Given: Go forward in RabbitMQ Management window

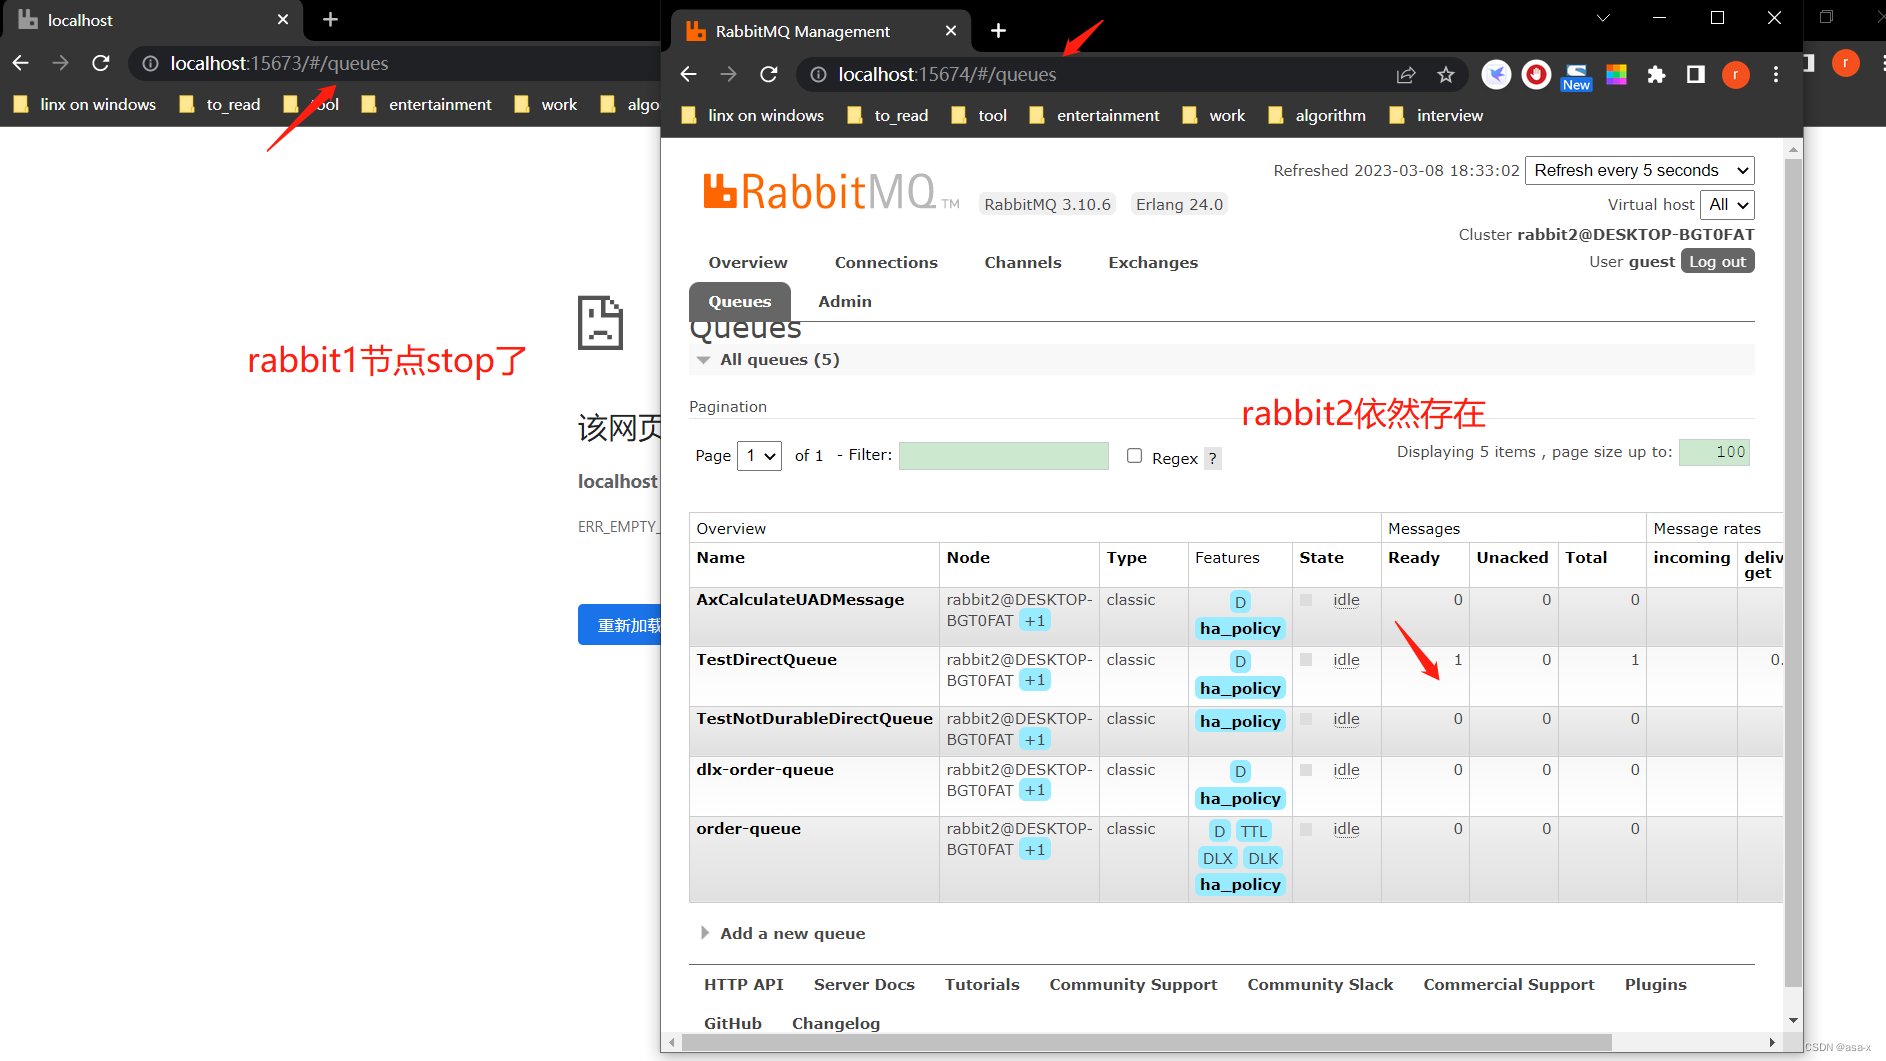Looking at the screenshot, I should 728,74.
